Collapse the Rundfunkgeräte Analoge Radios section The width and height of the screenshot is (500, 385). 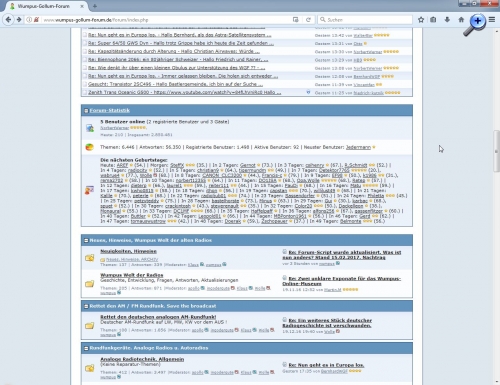click(86, 348)
